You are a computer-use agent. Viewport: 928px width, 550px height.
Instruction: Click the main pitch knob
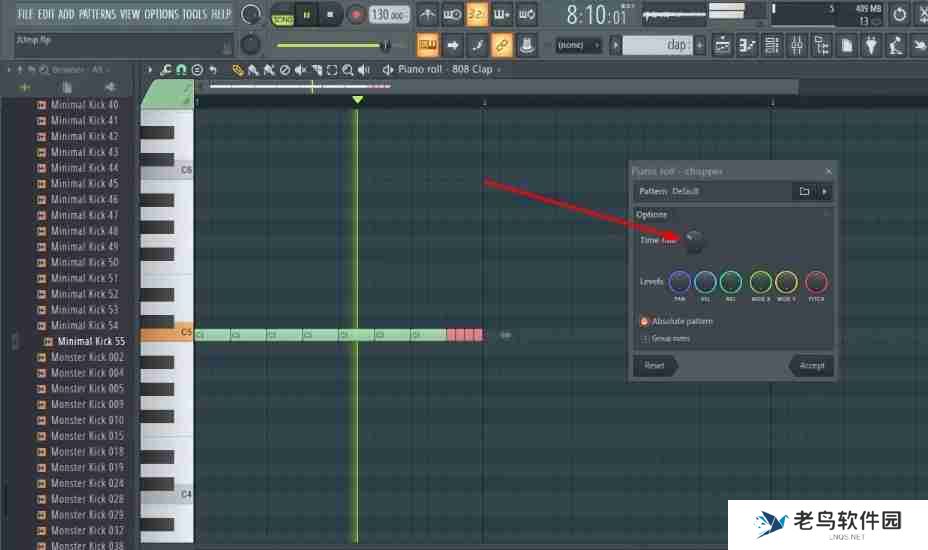(x=250, y=44)
